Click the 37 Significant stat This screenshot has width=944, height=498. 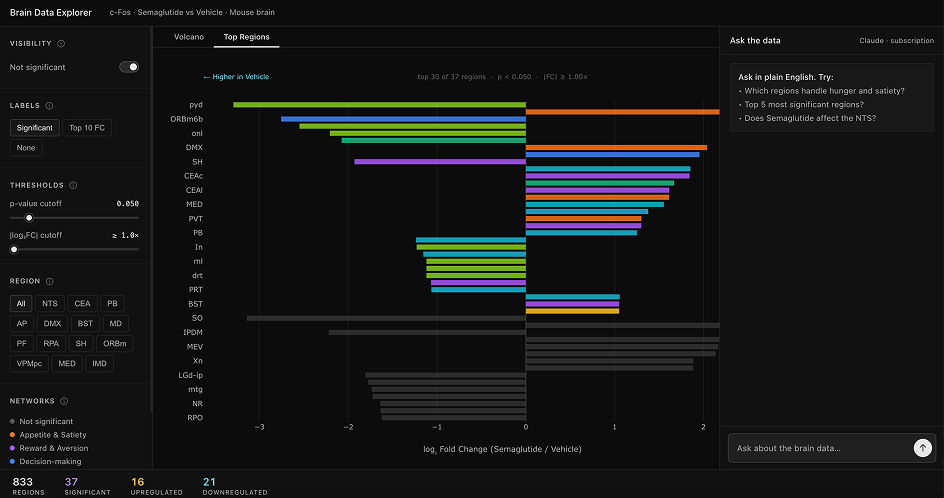(87, 485)
